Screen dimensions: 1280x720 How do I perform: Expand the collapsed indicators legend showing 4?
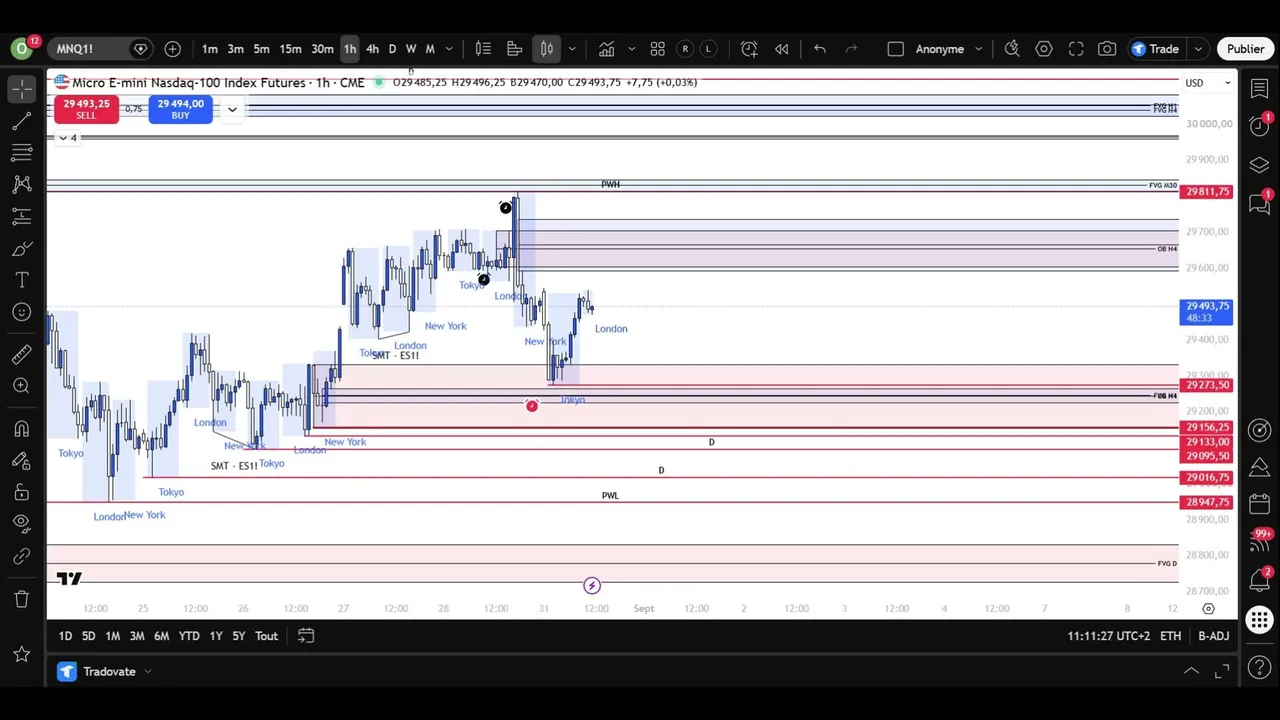[x=67, y=138]
